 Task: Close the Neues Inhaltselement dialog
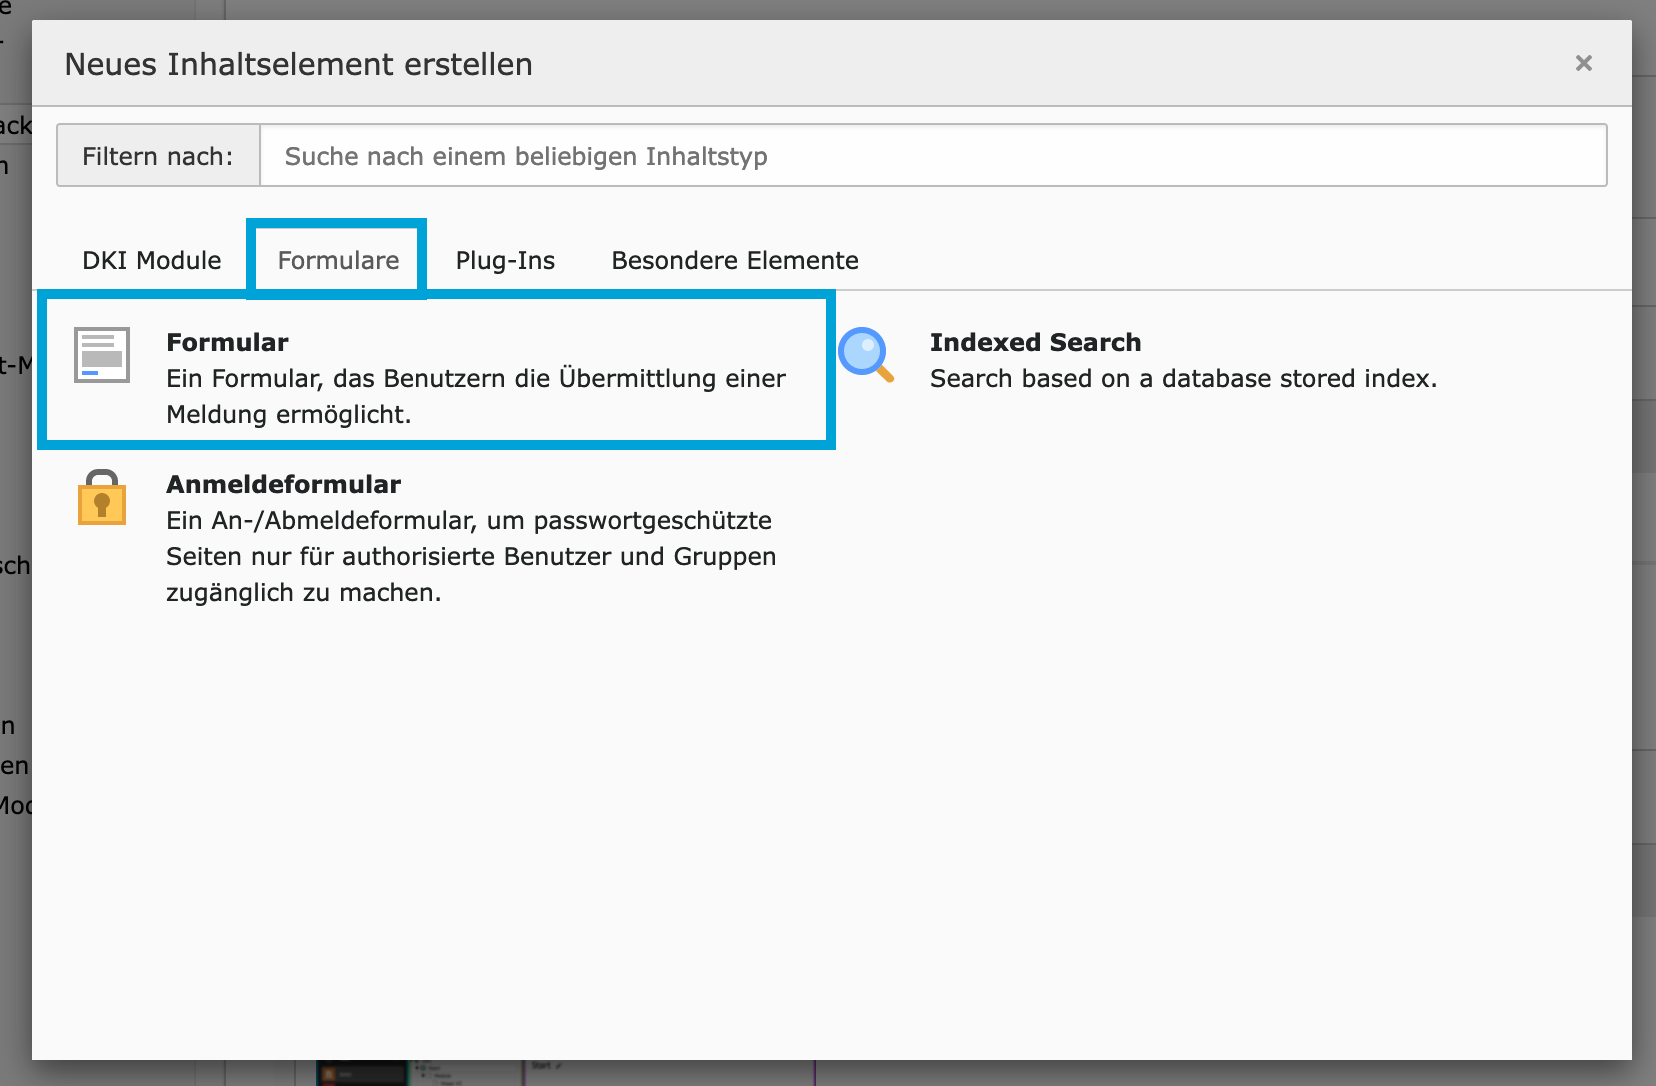coord(1583,63)
